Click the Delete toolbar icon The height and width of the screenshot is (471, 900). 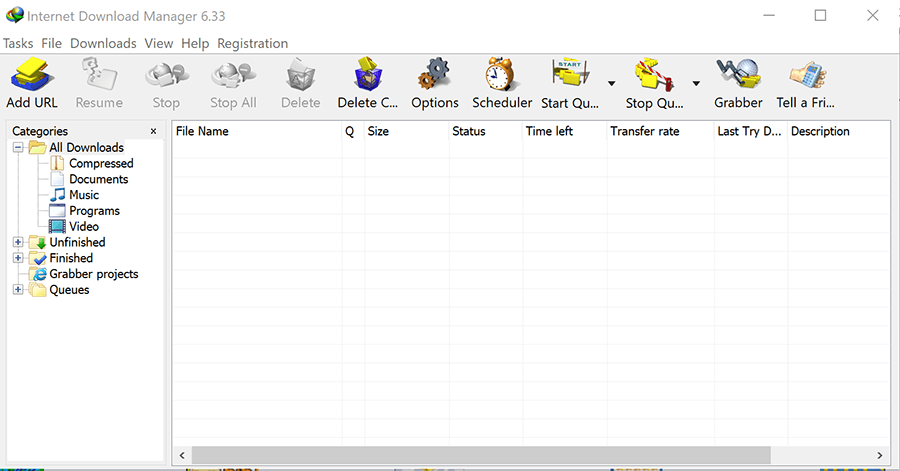pyautogui.click(x=300, y=75)
